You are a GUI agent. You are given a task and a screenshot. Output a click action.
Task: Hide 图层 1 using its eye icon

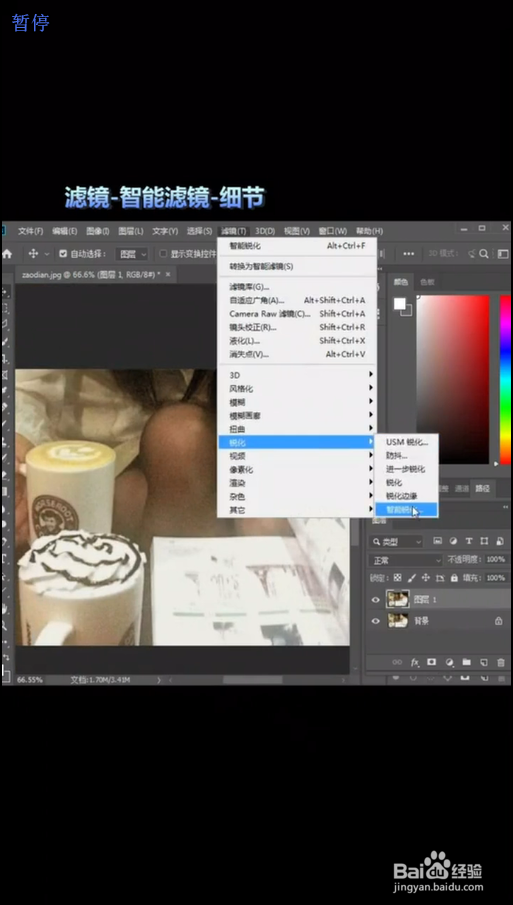[x=376, y=600]
